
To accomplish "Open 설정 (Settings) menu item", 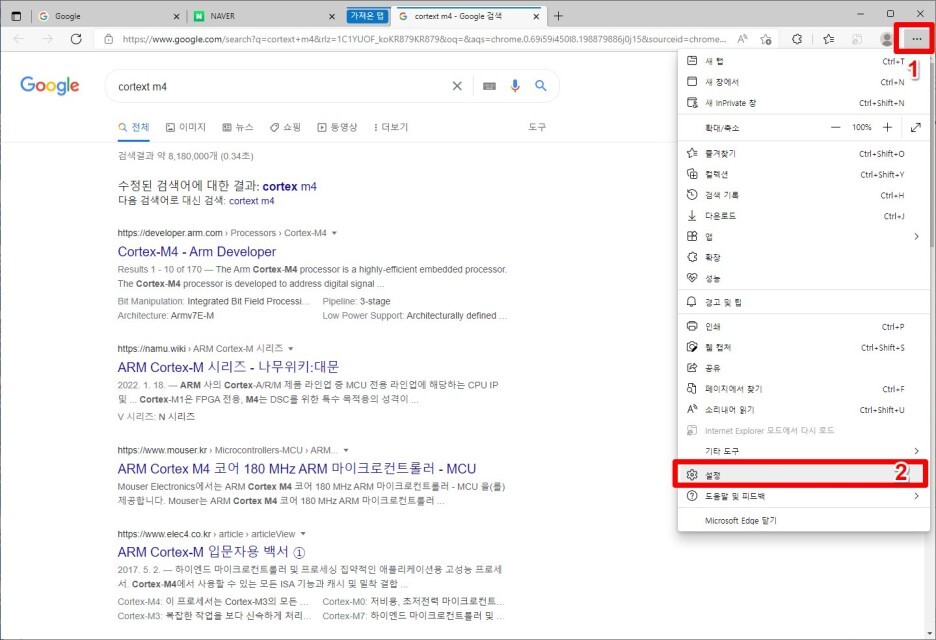I will [803, 475].
